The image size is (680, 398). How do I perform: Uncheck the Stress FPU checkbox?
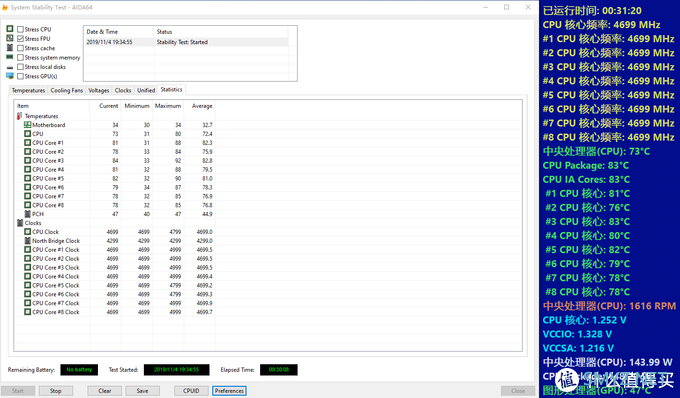tap(20, 39)
